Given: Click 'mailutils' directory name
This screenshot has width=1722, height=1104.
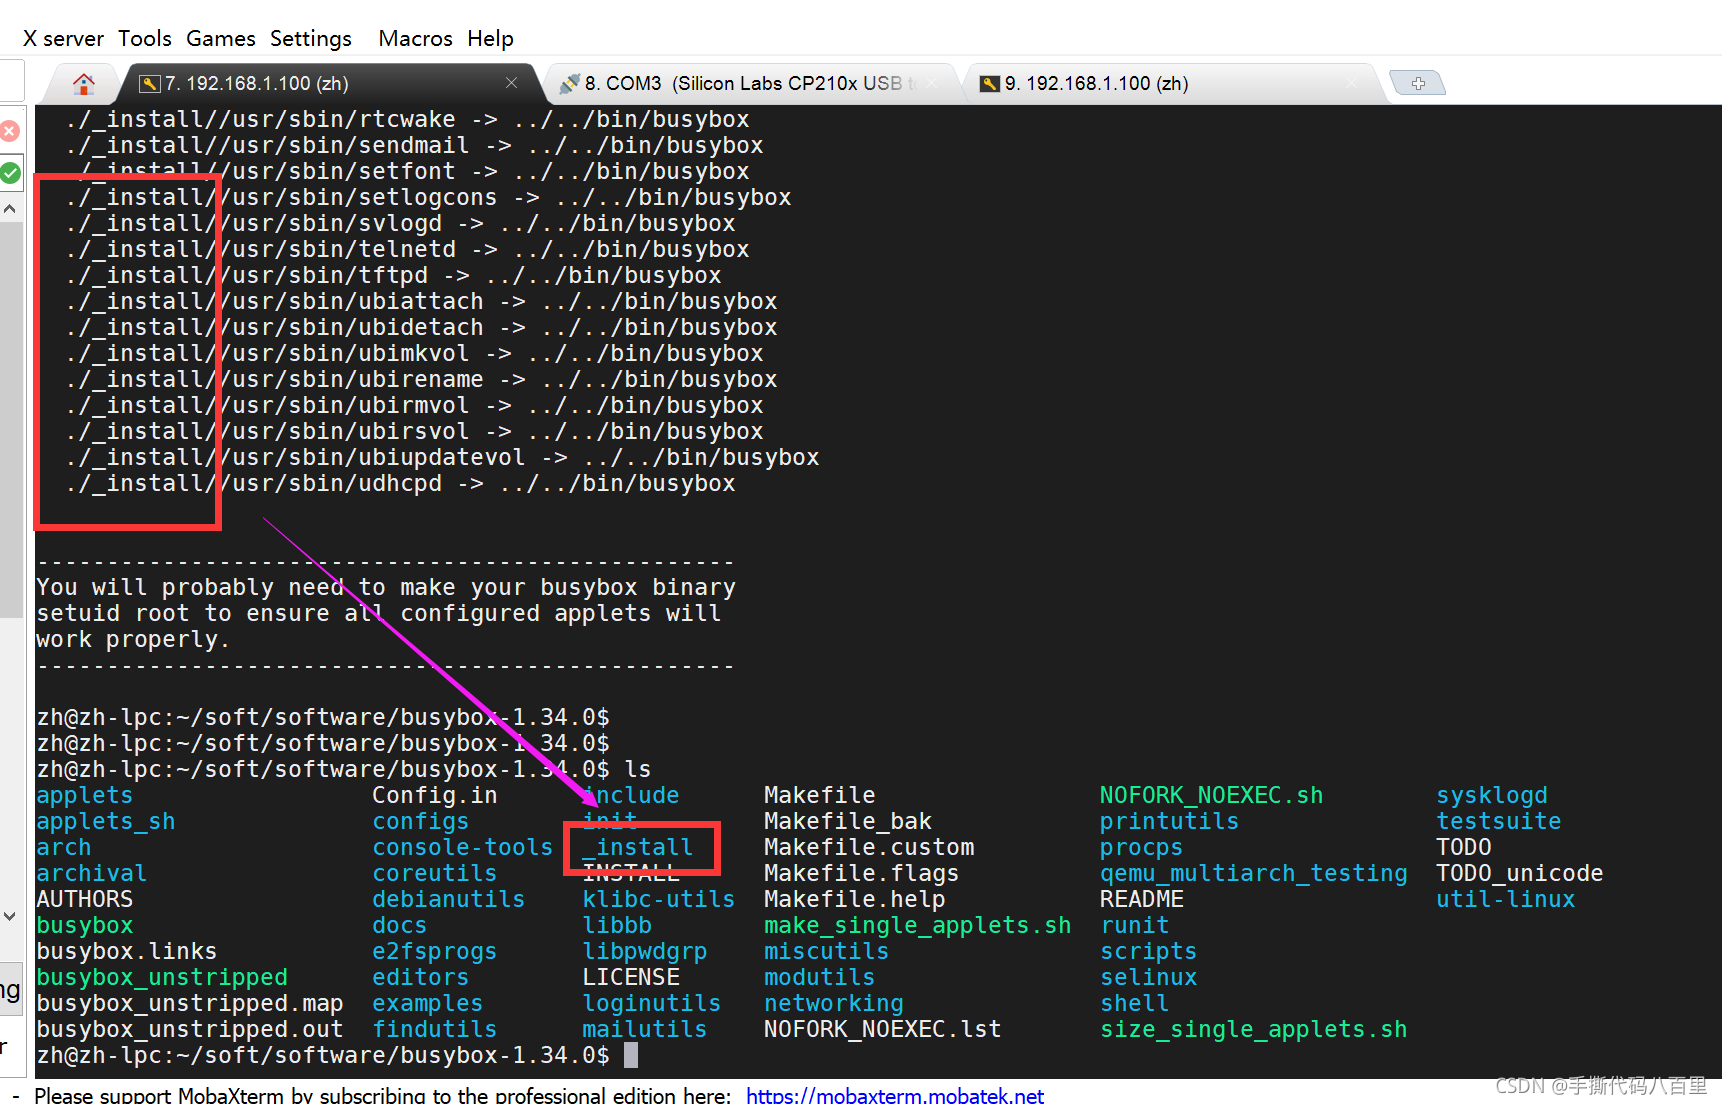Looking at the screenshot, I should click(644, 1029).
